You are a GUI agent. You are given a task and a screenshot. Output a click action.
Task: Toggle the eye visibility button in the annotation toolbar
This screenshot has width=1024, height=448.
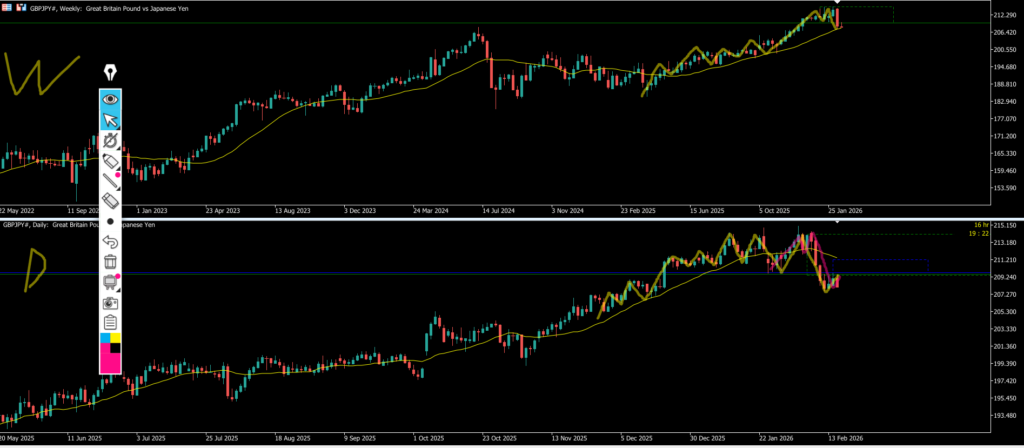pos(111,99)
